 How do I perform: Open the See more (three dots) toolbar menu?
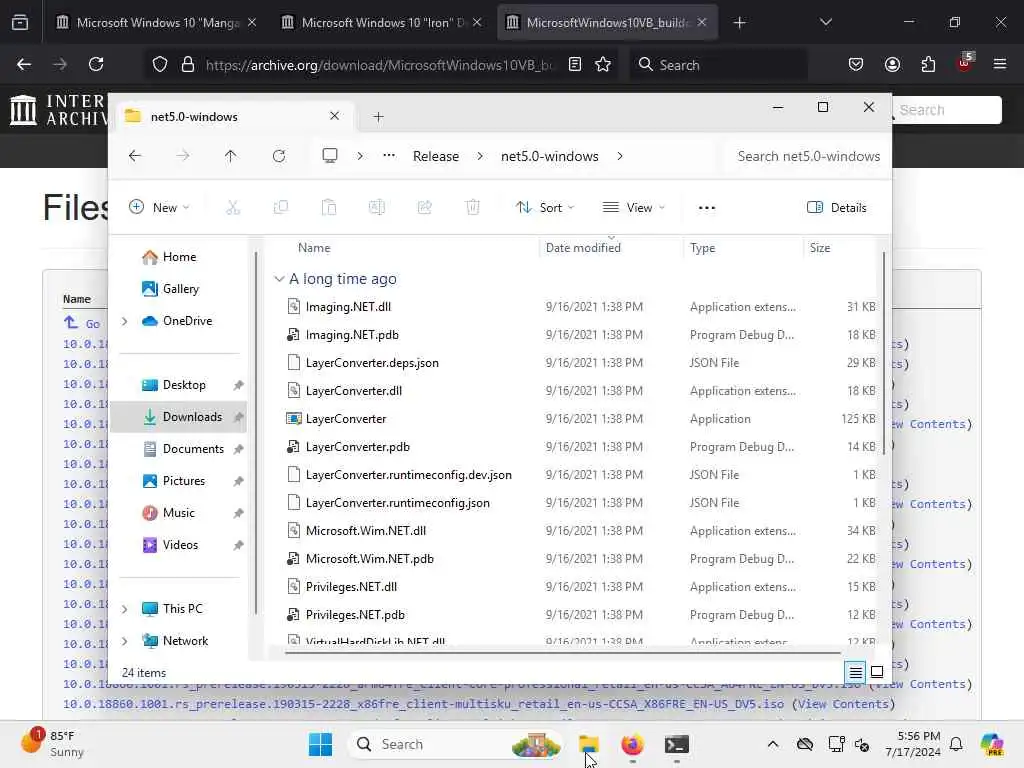click(x=707, y=208)
